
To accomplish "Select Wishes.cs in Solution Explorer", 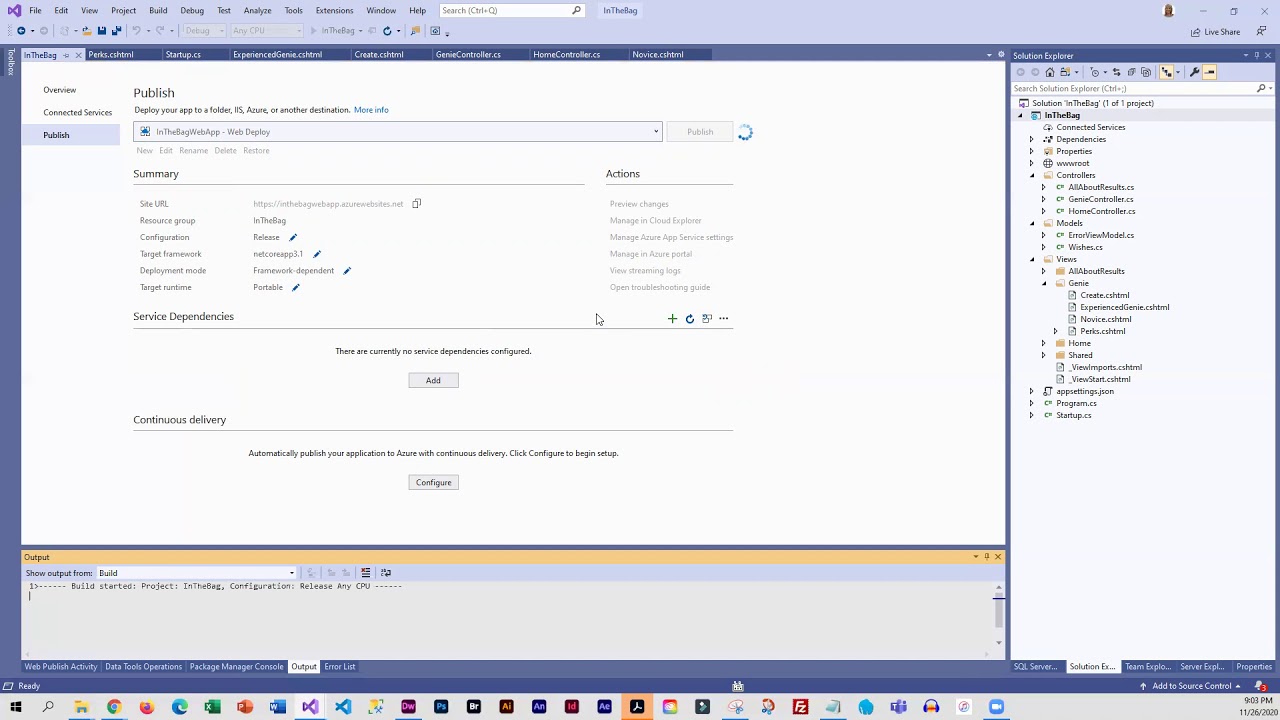I will [1085, 247].
